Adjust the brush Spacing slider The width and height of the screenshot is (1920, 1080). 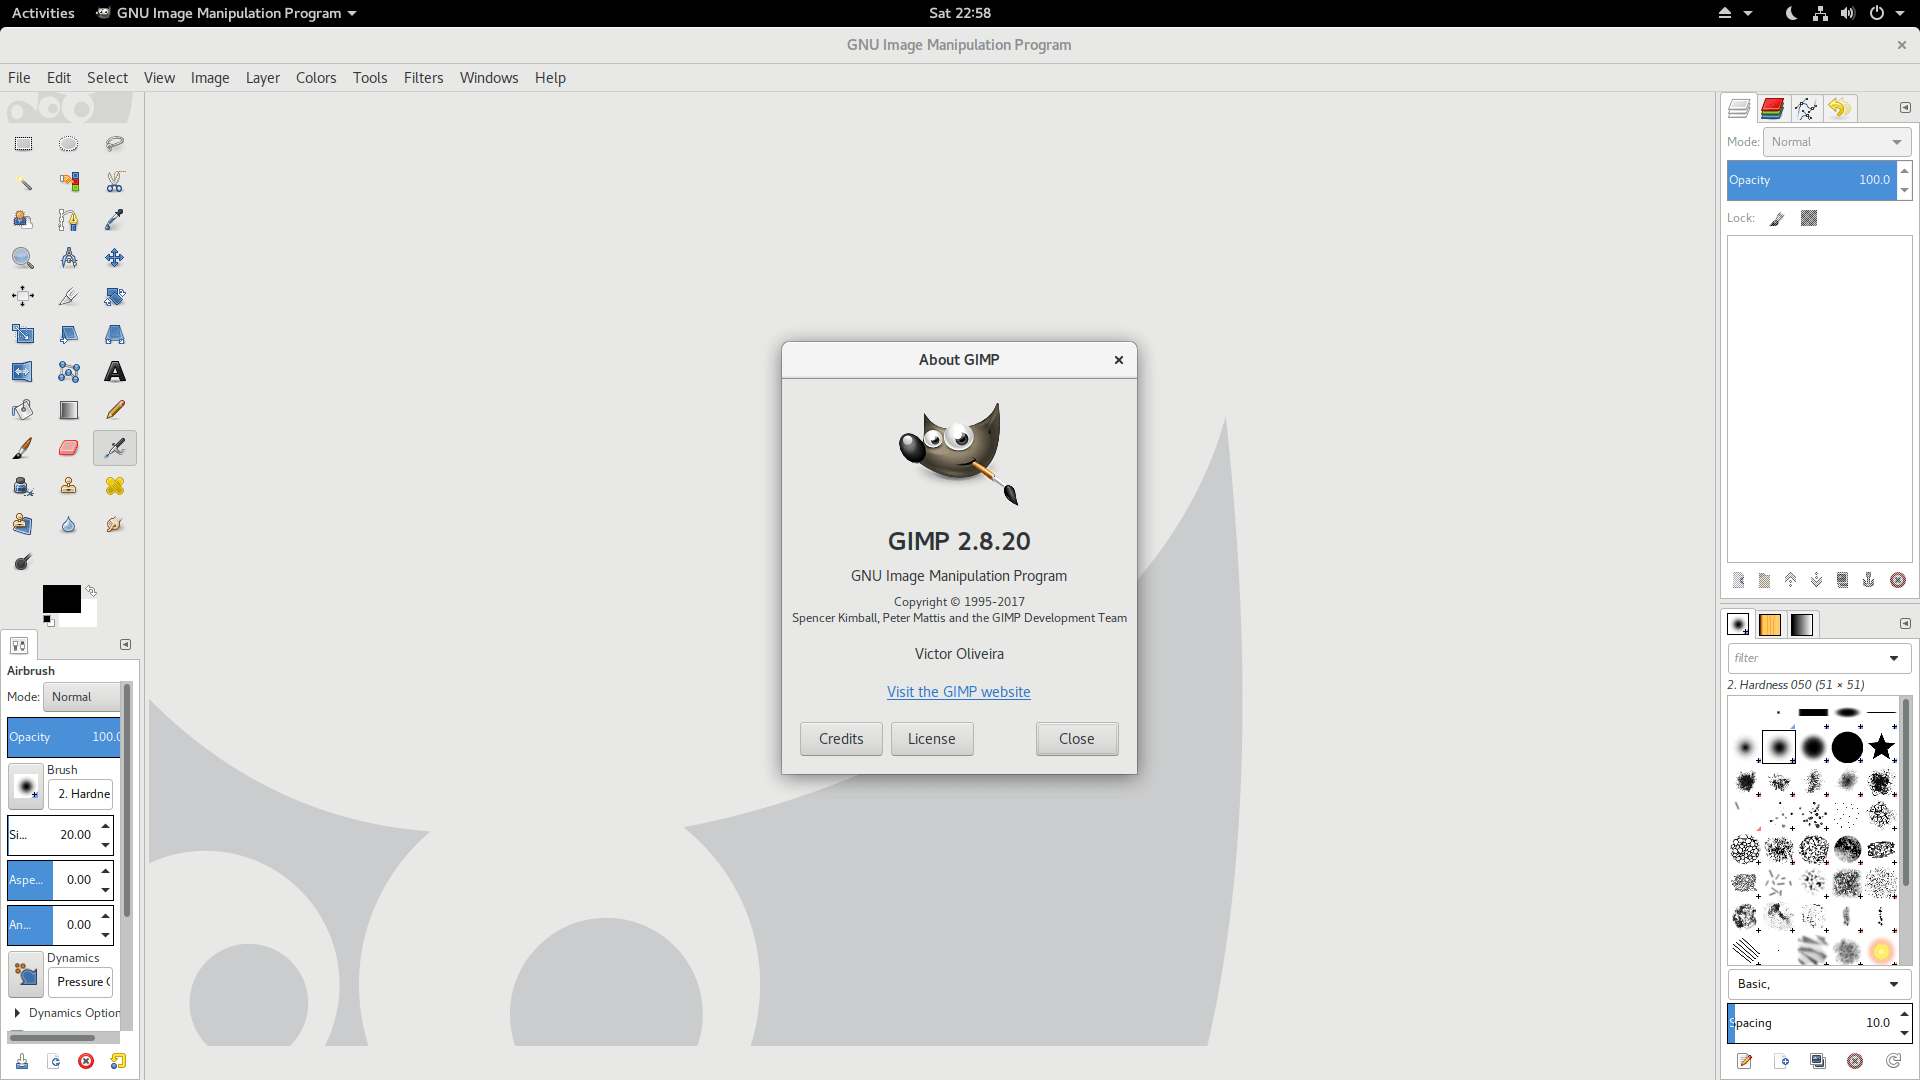pyautogui.click(x=1812, y=1023)
